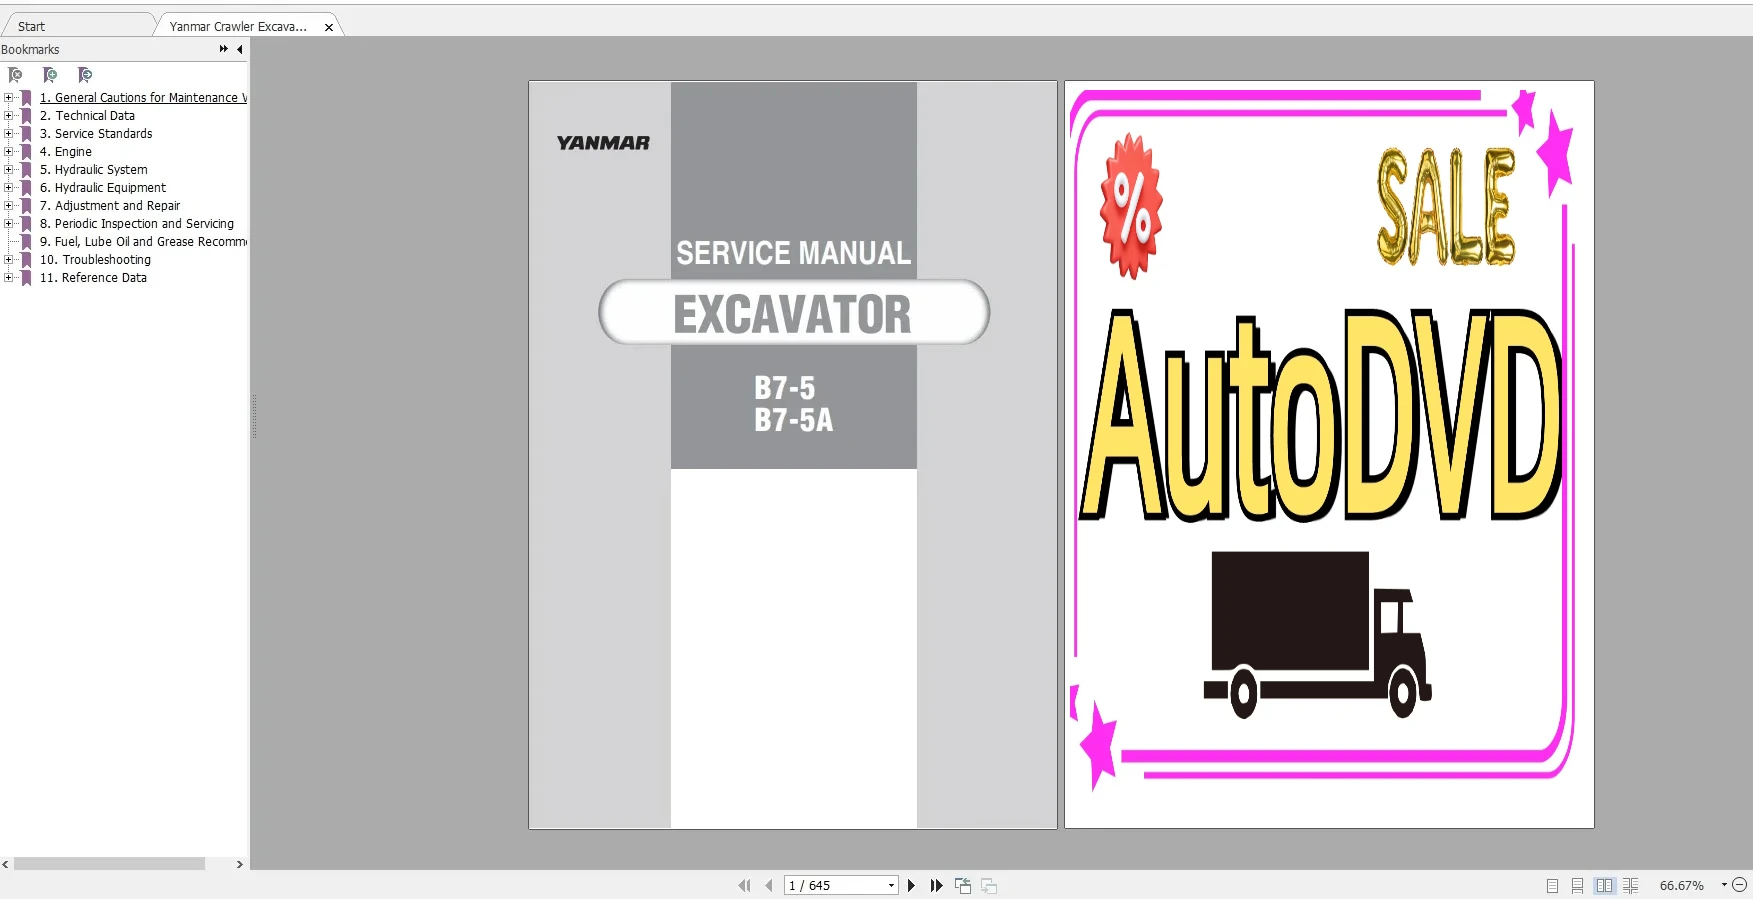The height and width of the screenshot is (899, 1753).
Task: Collapse the Bookmarks panel with left arrow
Action: tap(239, 49)
